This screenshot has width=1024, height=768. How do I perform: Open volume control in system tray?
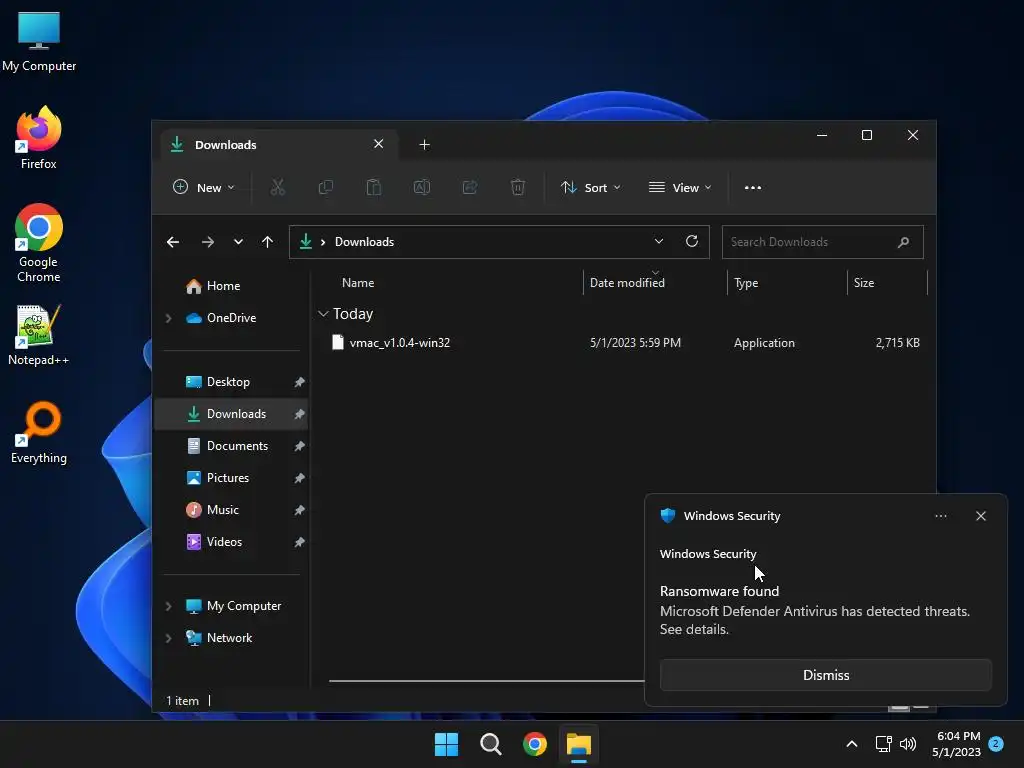908,744
